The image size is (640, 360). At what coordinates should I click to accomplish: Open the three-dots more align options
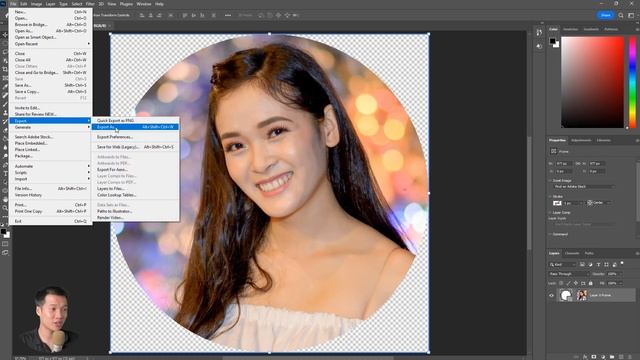228,15
